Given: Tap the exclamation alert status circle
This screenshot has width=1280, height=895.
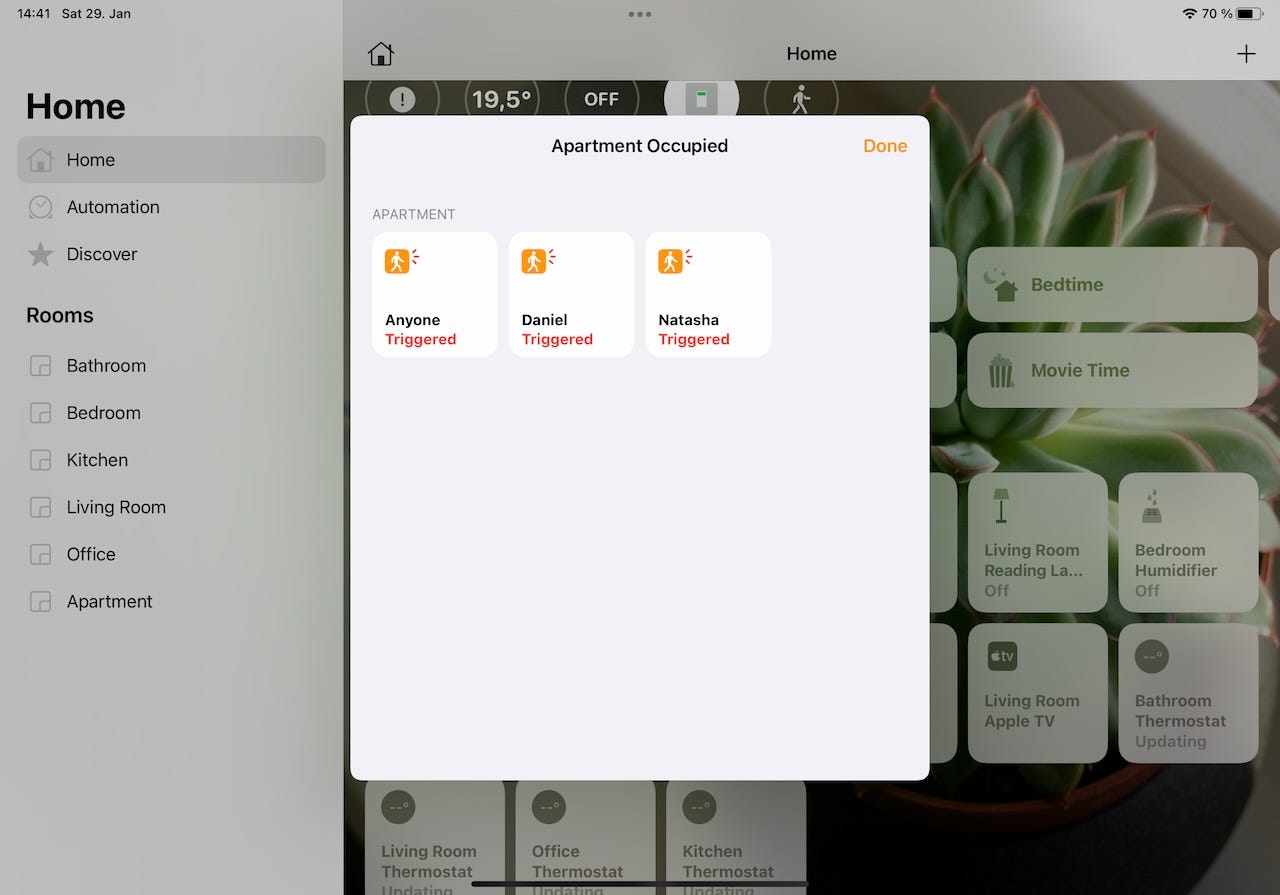Looking at the screenshot, I should pyautogui.click(x=402, y=99).
